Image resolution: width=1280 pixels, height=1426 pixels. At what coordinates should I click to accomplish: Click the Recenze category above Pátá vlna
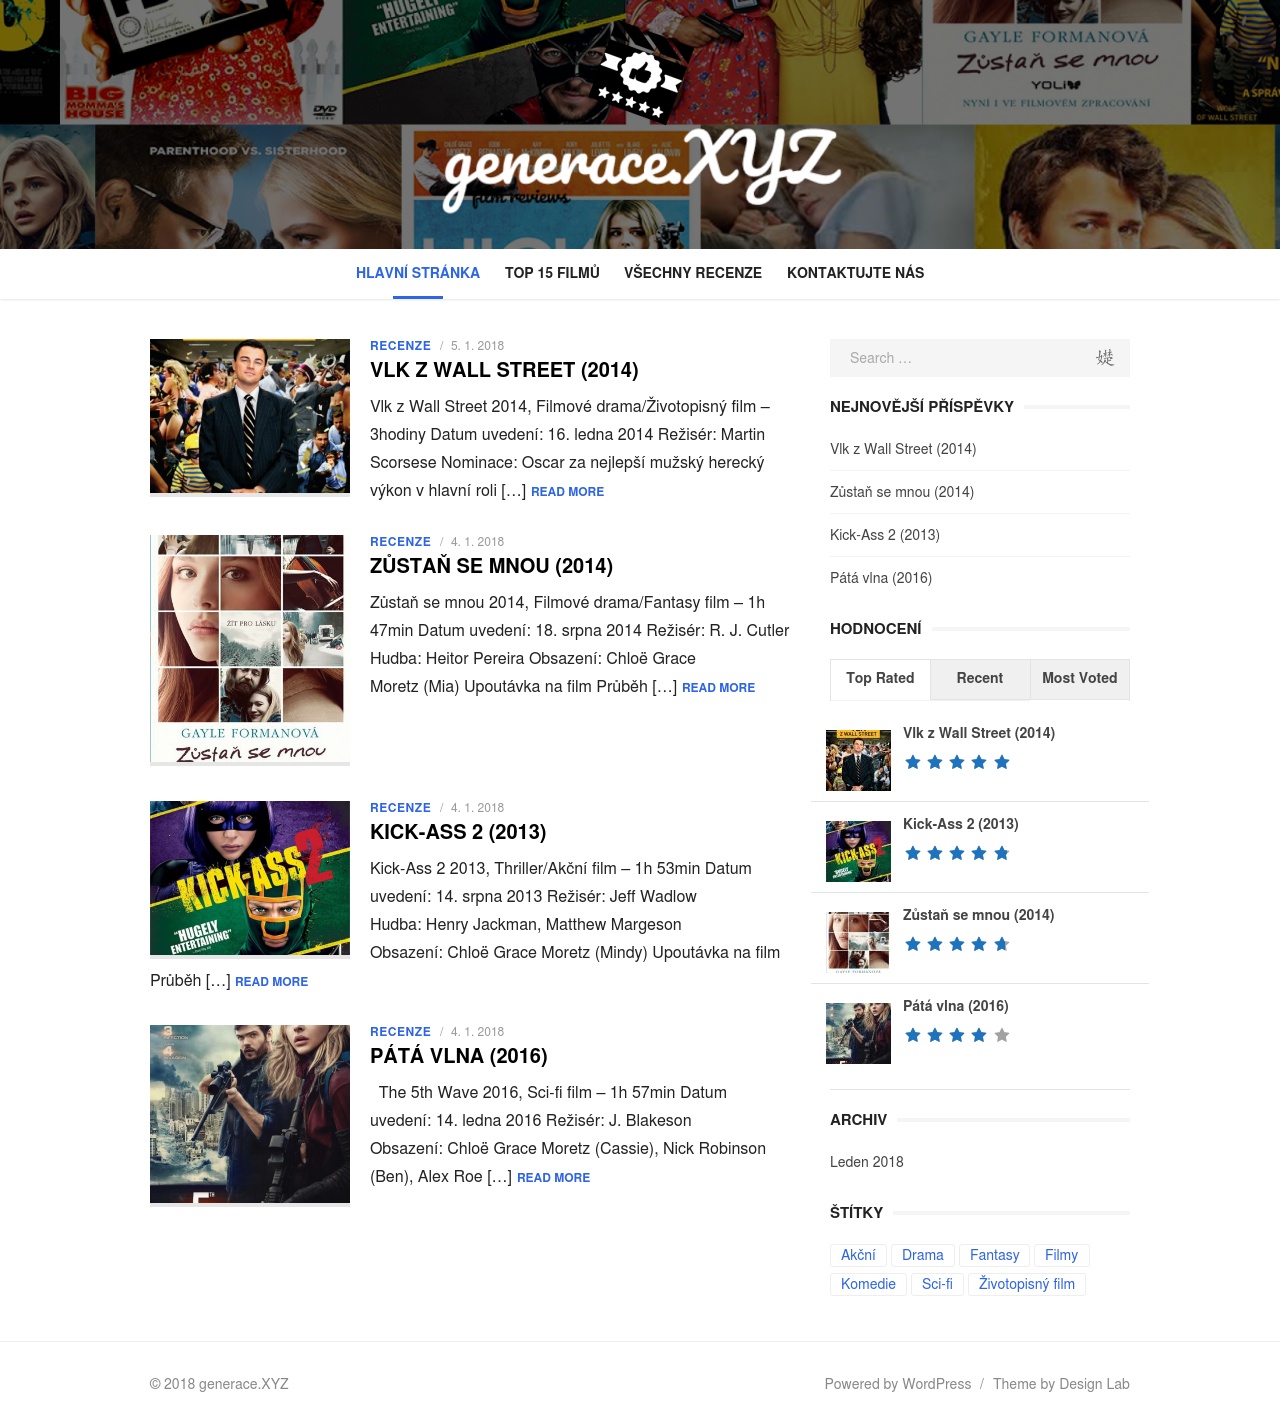[400, 1032]
